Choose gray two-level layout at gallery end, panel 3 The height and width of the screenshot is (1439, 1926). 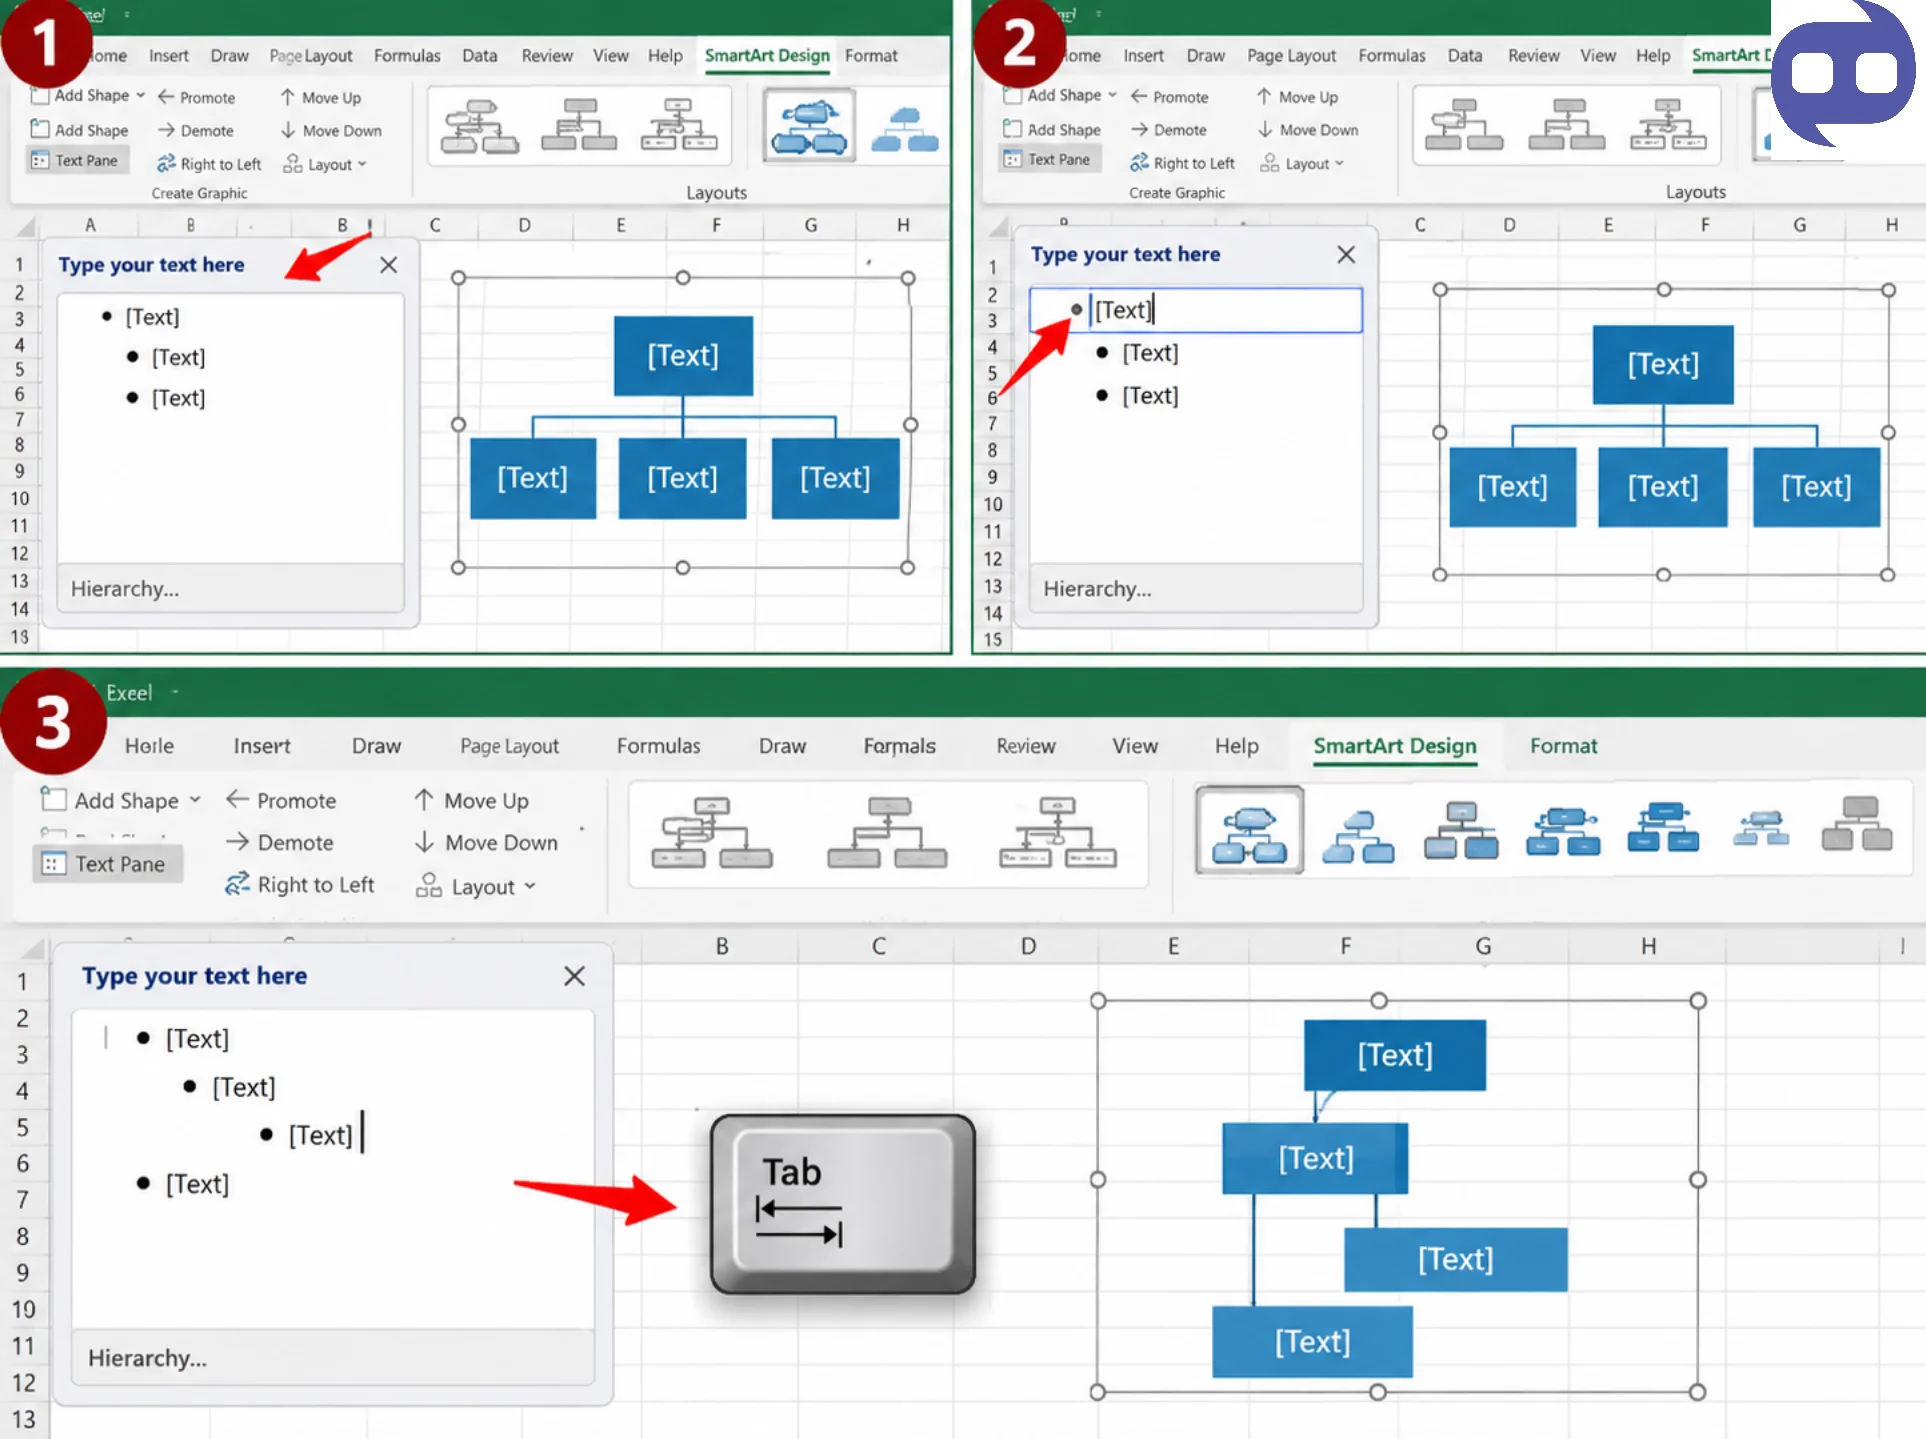pos(1857,825)
